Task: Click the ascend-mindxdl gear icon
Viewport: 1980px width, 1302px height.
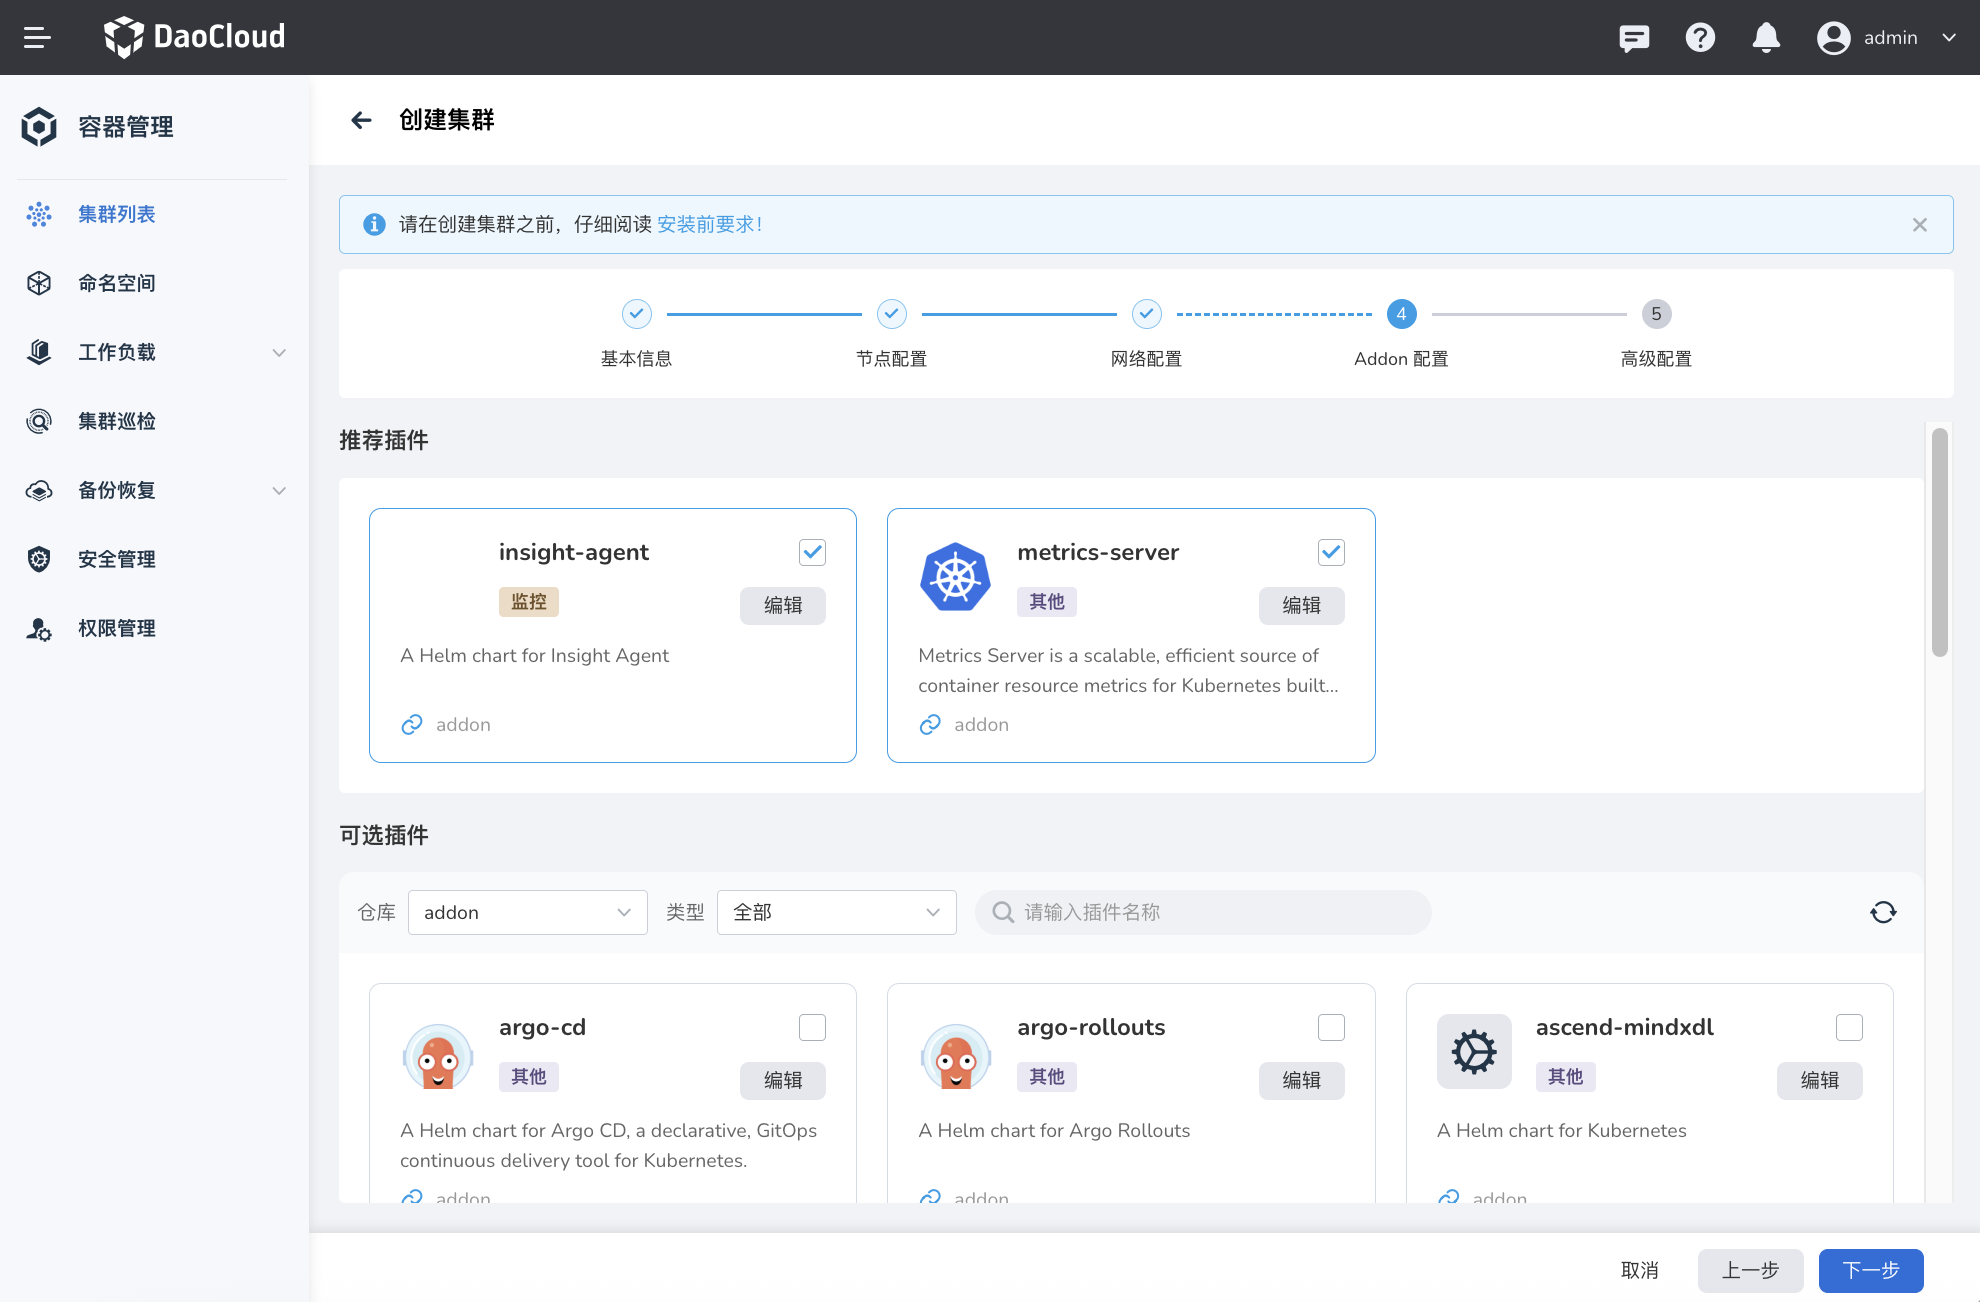Action: 1473,1052
